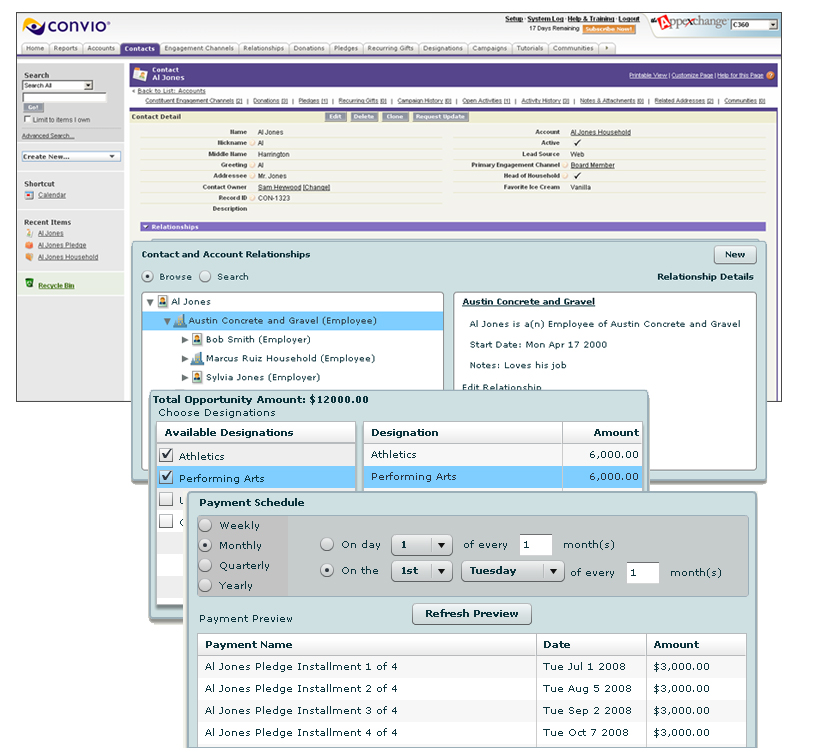Image resolution: width=816 pixels, height=756 pixels.
Task: Open the Engagement Channels tab
Action: [197, 48]
